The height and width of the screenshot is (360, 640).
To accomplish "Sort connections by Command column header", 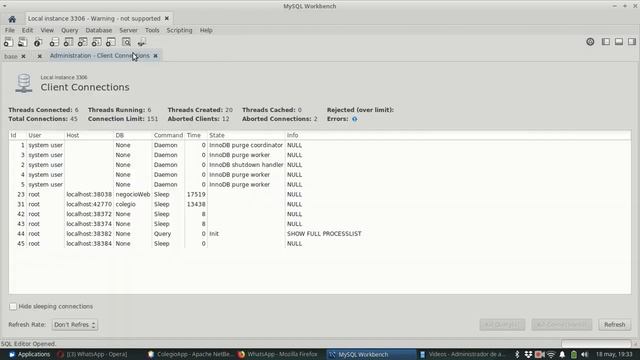I will coord(168,135).
